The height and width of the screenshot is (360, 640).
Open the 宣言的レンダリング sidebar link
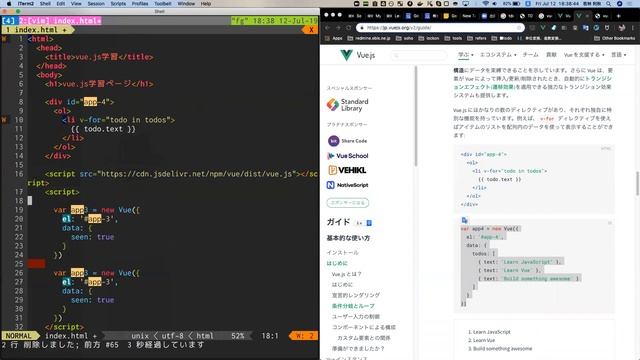(356, 295)
